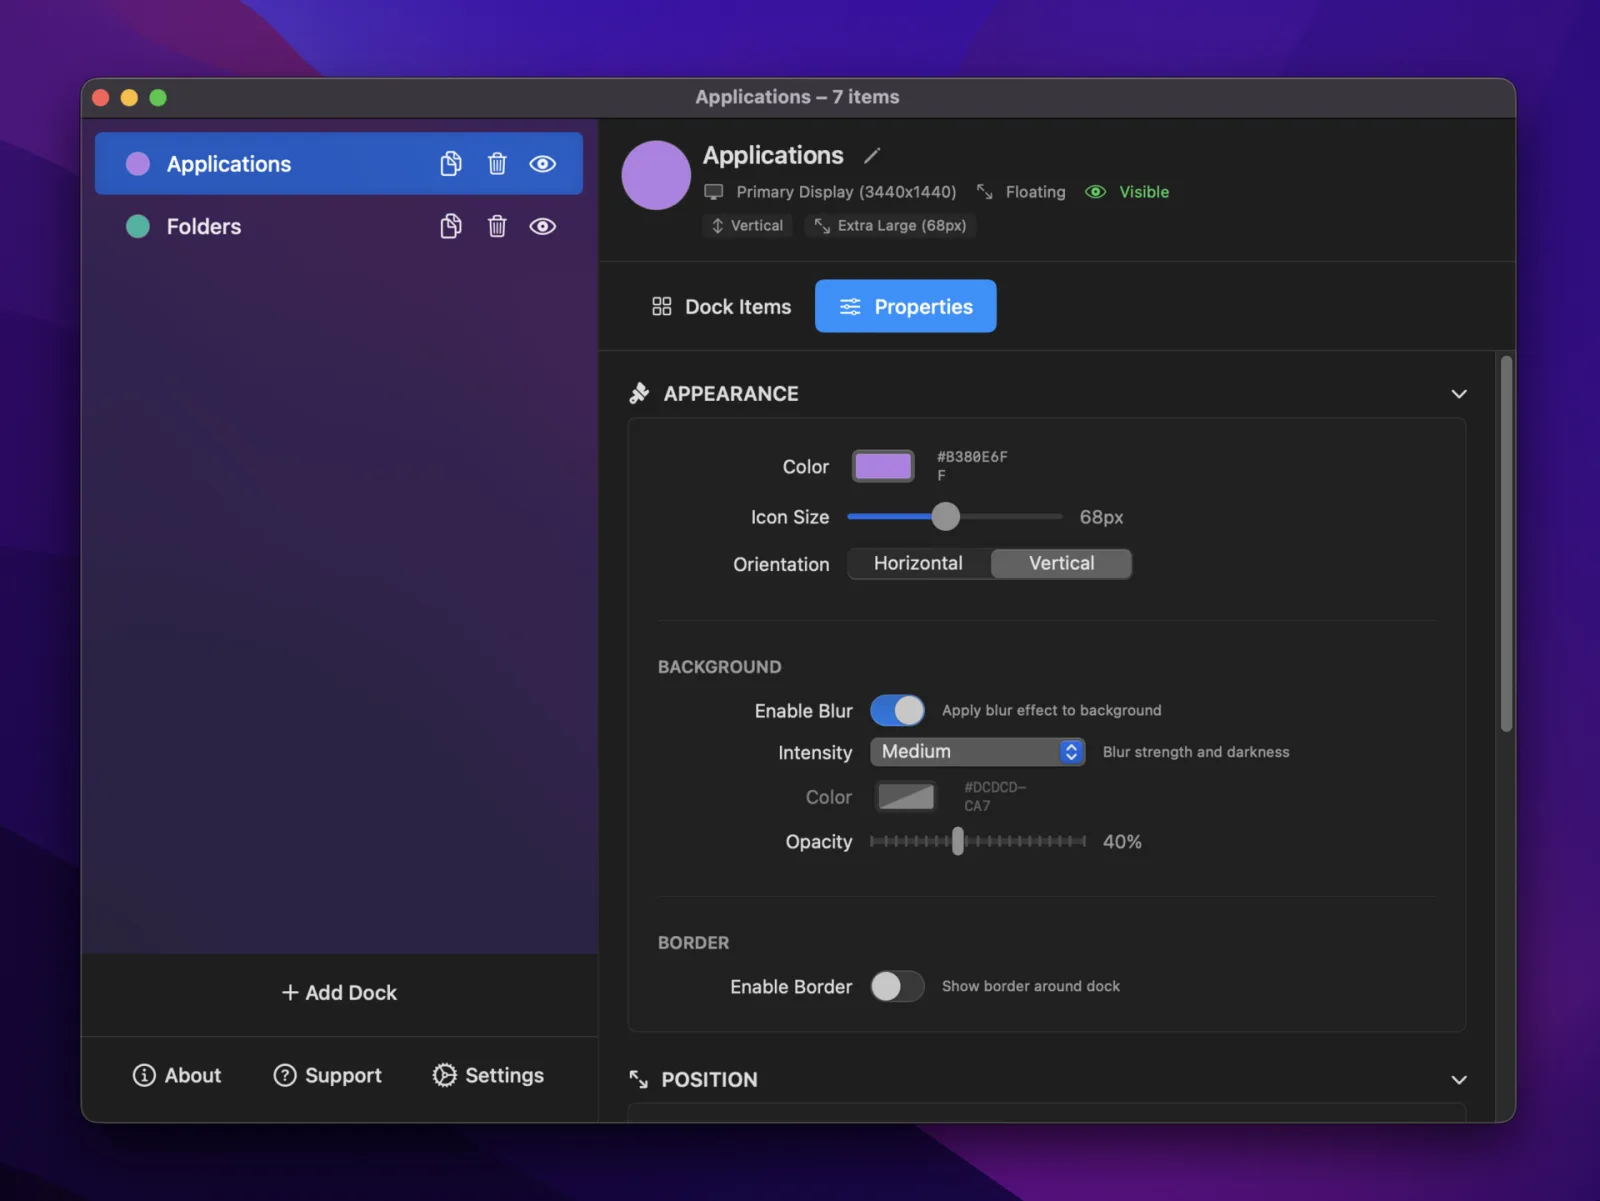Add a new dock

tap(339, 993)
